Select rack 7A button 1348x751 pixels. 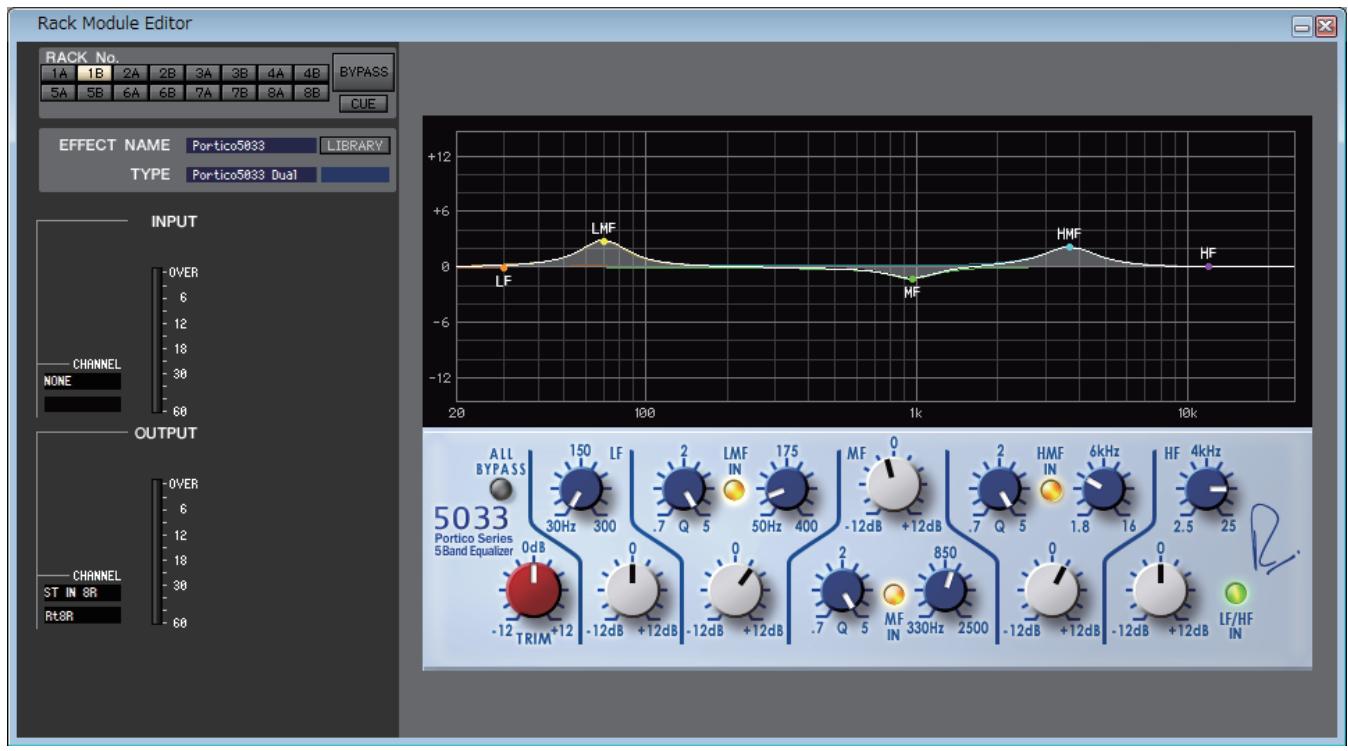click(x=204, y=90)
